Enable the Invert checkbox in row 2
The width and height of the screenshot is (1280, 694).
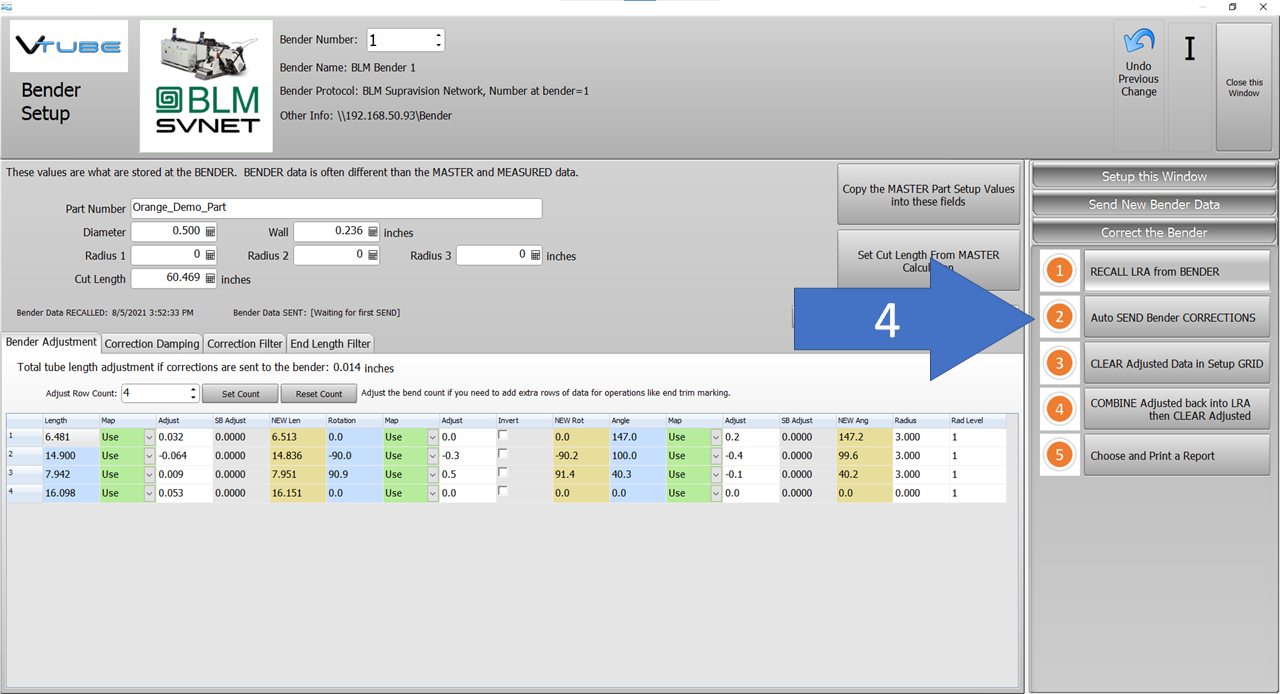click(x=503, y=454)
